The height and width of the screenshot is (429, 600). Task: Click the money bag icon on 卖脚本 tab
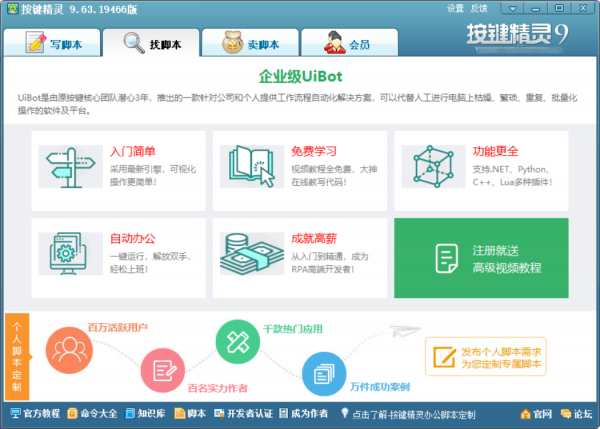tap(232, 42)
